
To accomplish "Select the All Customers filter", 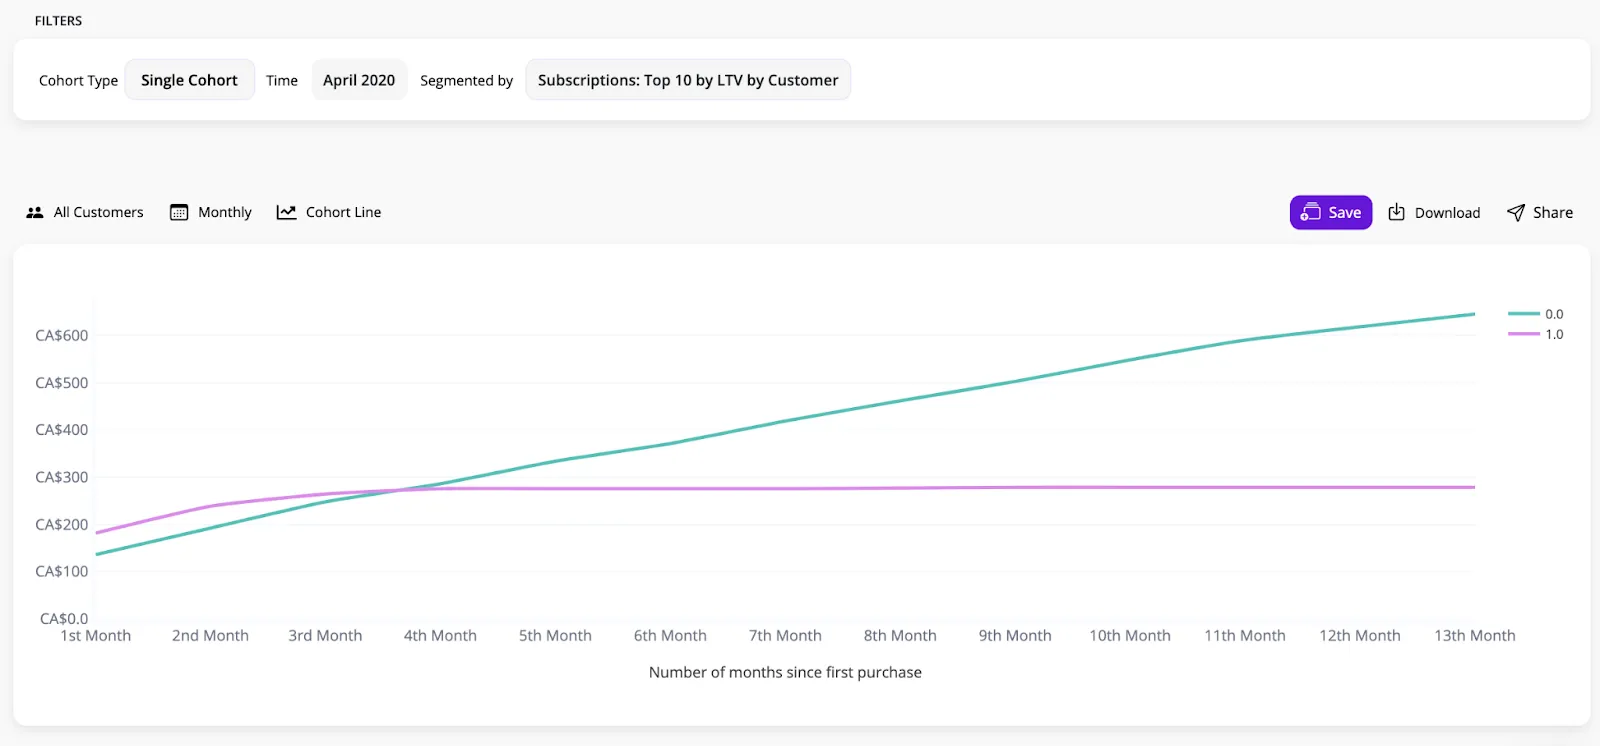I will (85, 212).
